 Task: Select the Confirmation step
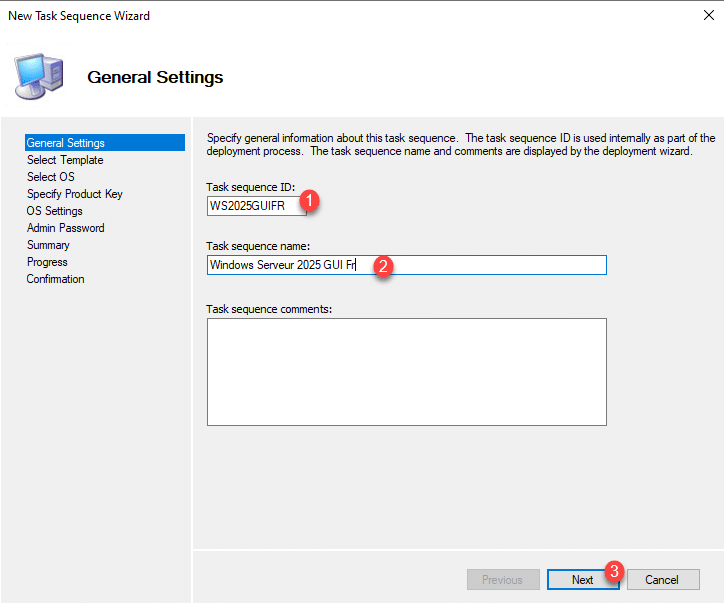(56, 279)
